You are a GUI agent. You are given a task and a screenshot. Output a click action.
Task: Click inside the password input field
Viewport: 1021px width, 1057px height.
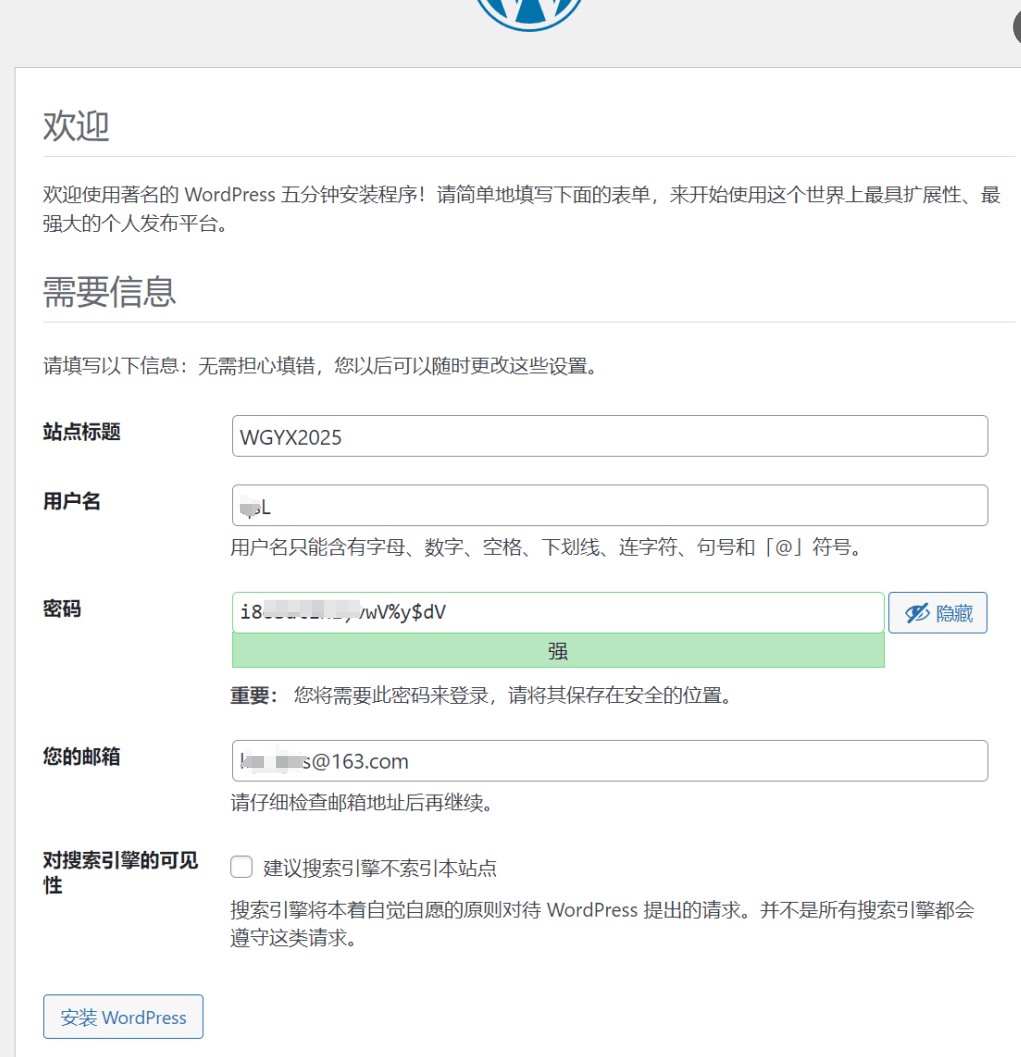point(558,613)
